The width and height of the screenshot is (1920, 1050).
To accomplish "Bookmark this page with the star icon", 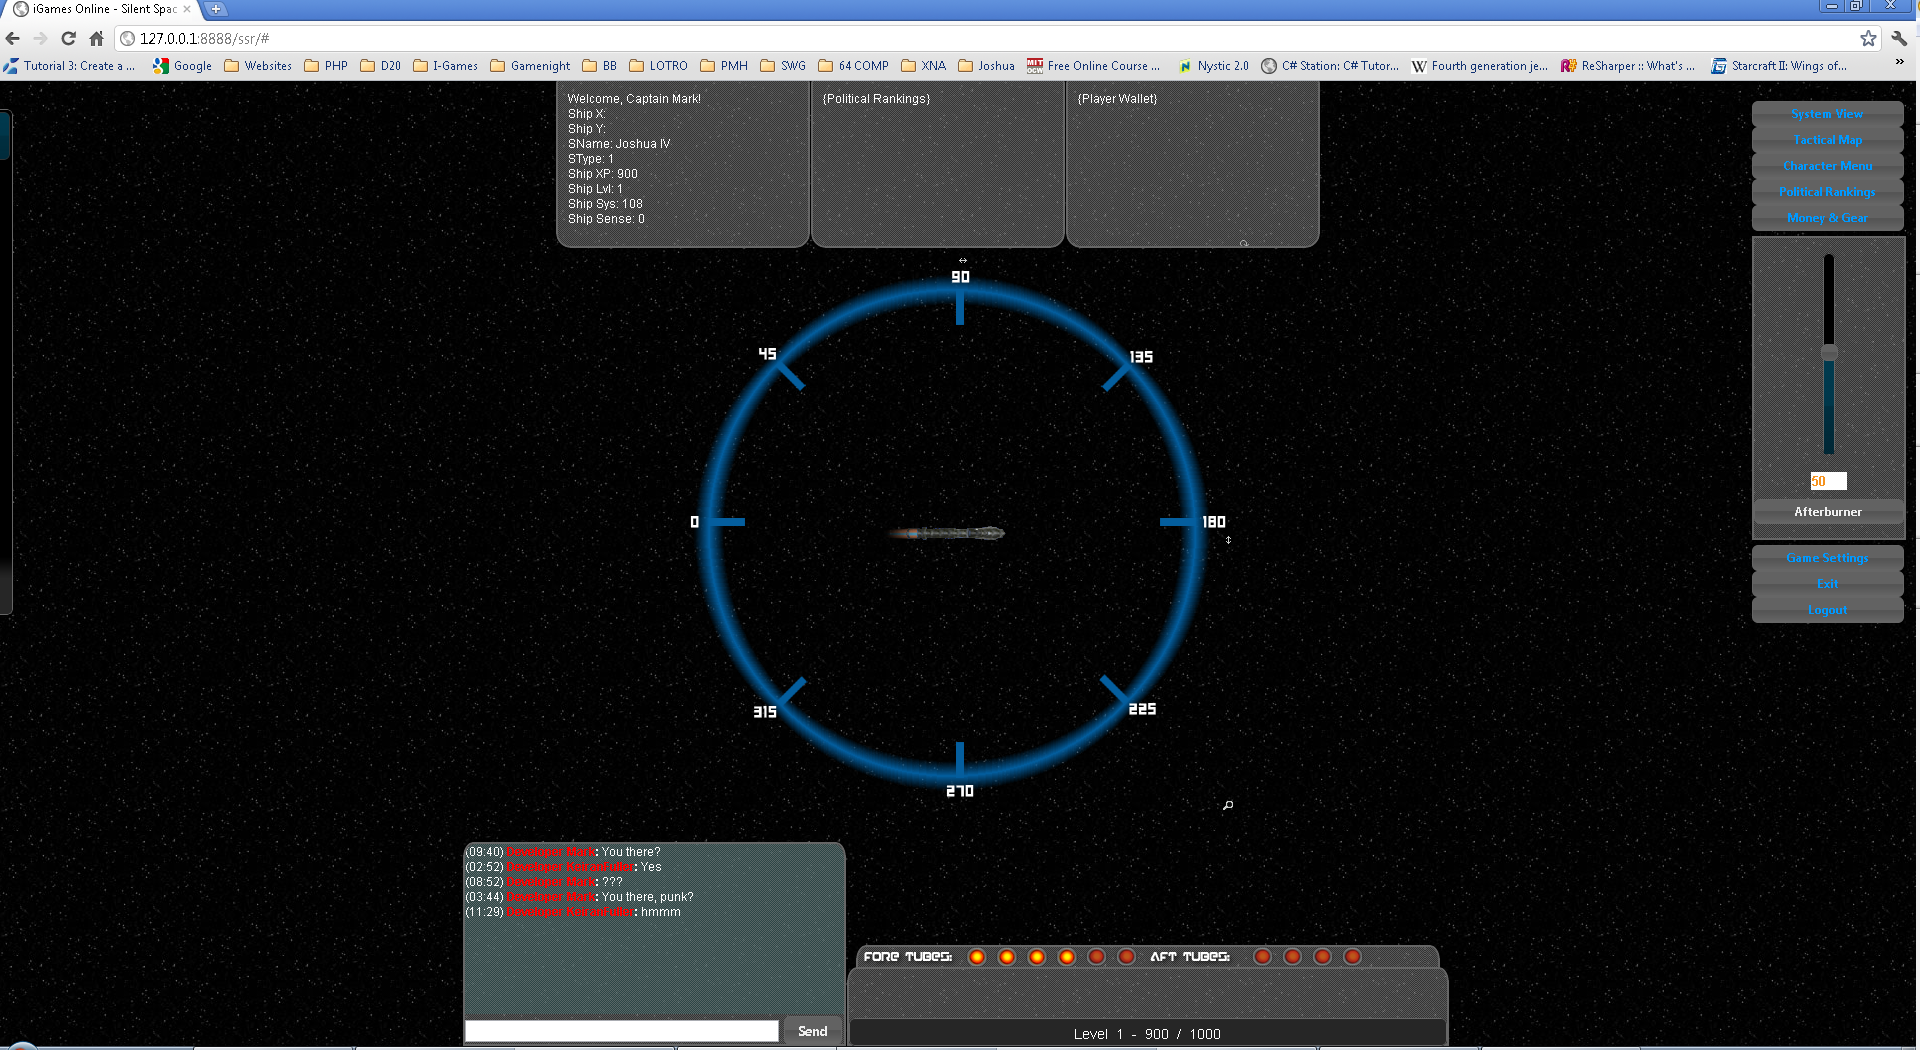I will [1868, 39].
